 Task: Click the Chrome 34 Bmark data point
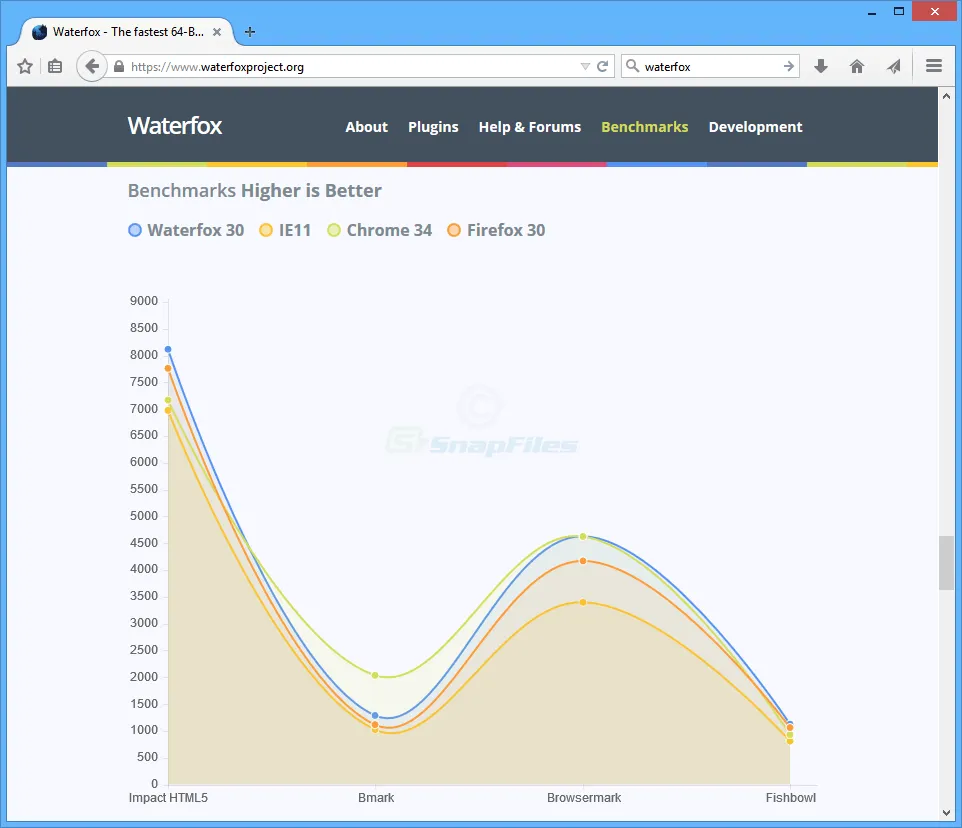pos(375,675)
